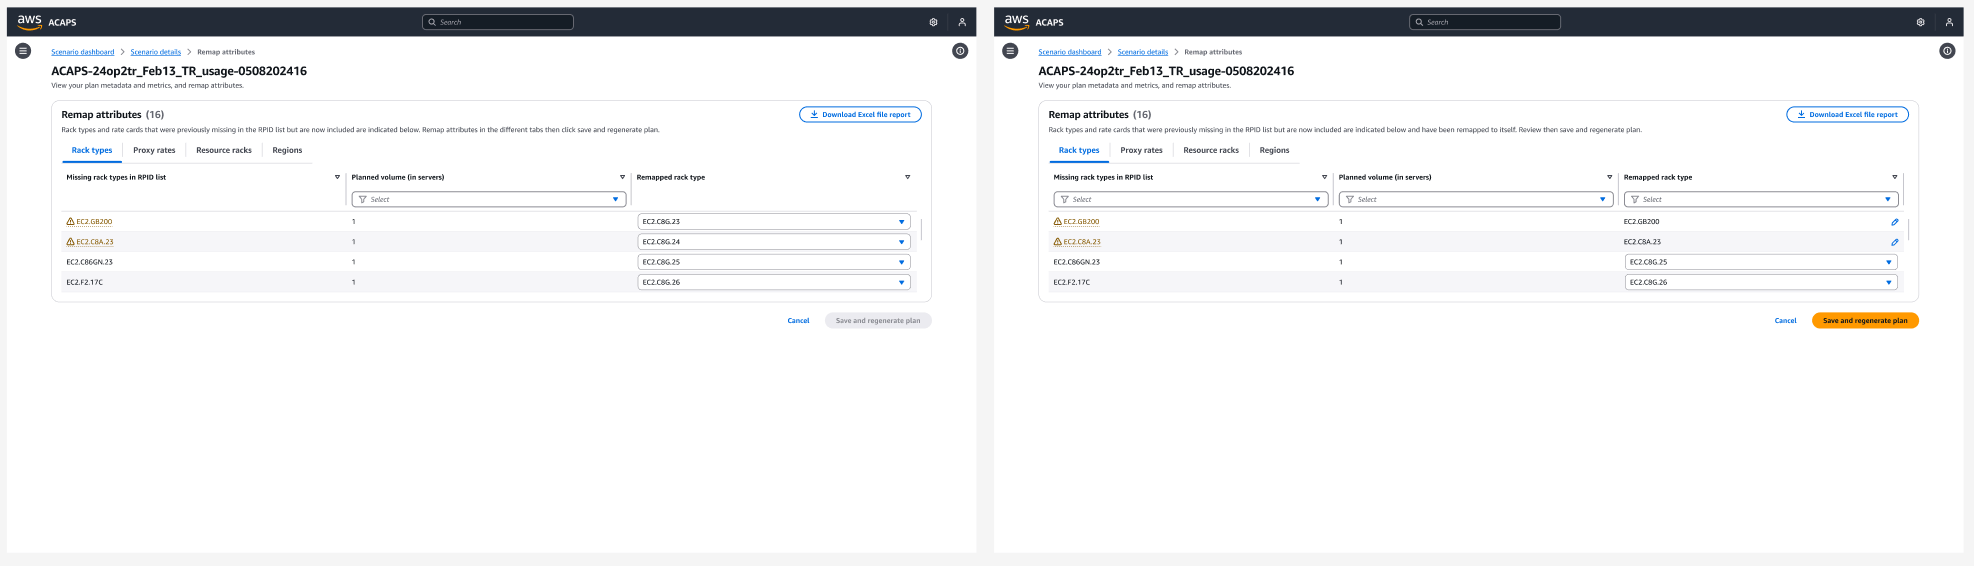Open hamburger menu icon on left screen
This screenshot has height=566, width=1974.
point(23,51)
